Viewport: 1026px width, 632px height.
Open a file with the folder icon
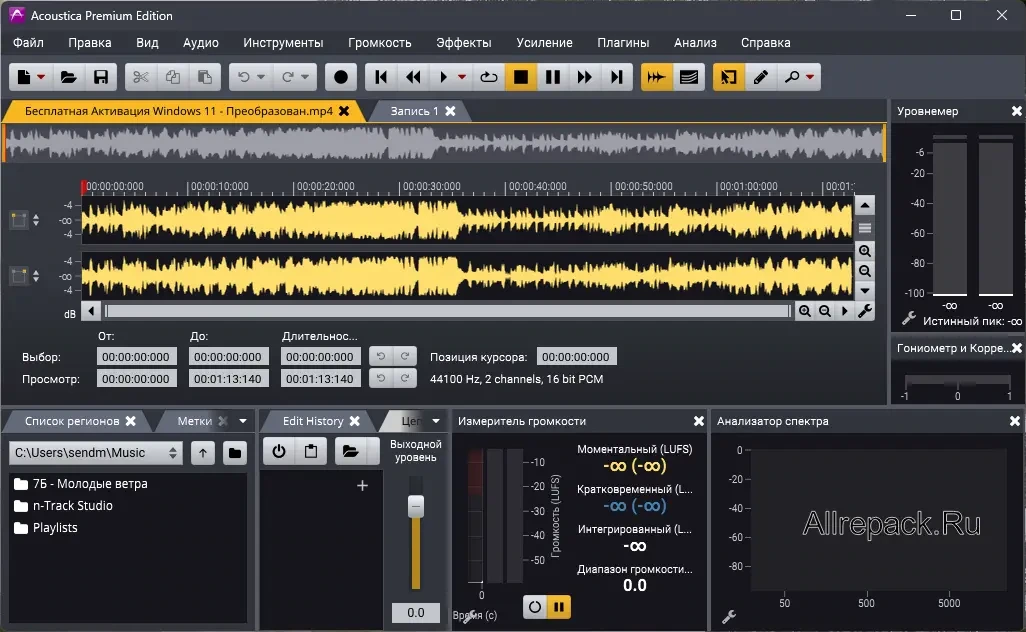[x=69, y=77]
